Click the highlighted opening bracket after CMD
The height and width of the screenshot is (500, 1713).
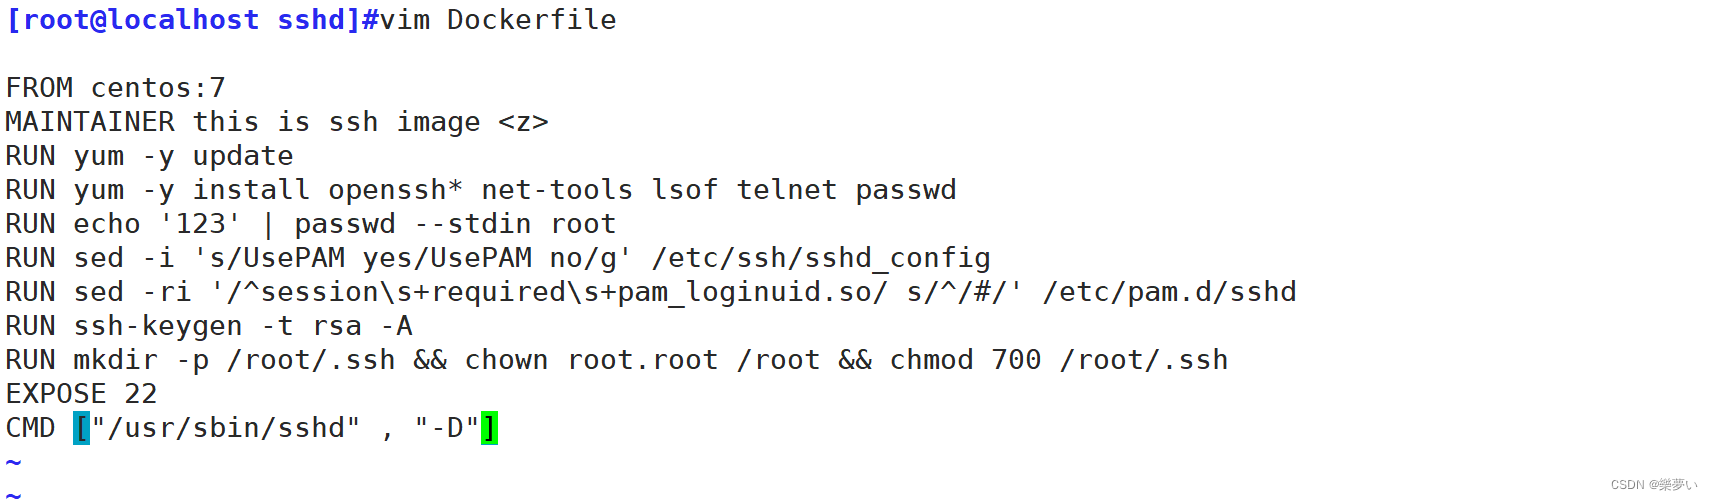pos(82,428)
